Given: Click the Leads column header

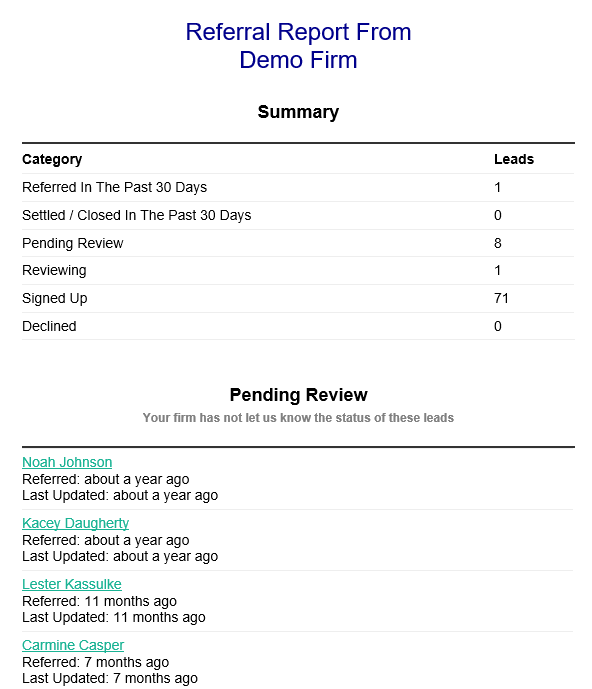Looking at the screenshot, I should [x=514, y=159].
